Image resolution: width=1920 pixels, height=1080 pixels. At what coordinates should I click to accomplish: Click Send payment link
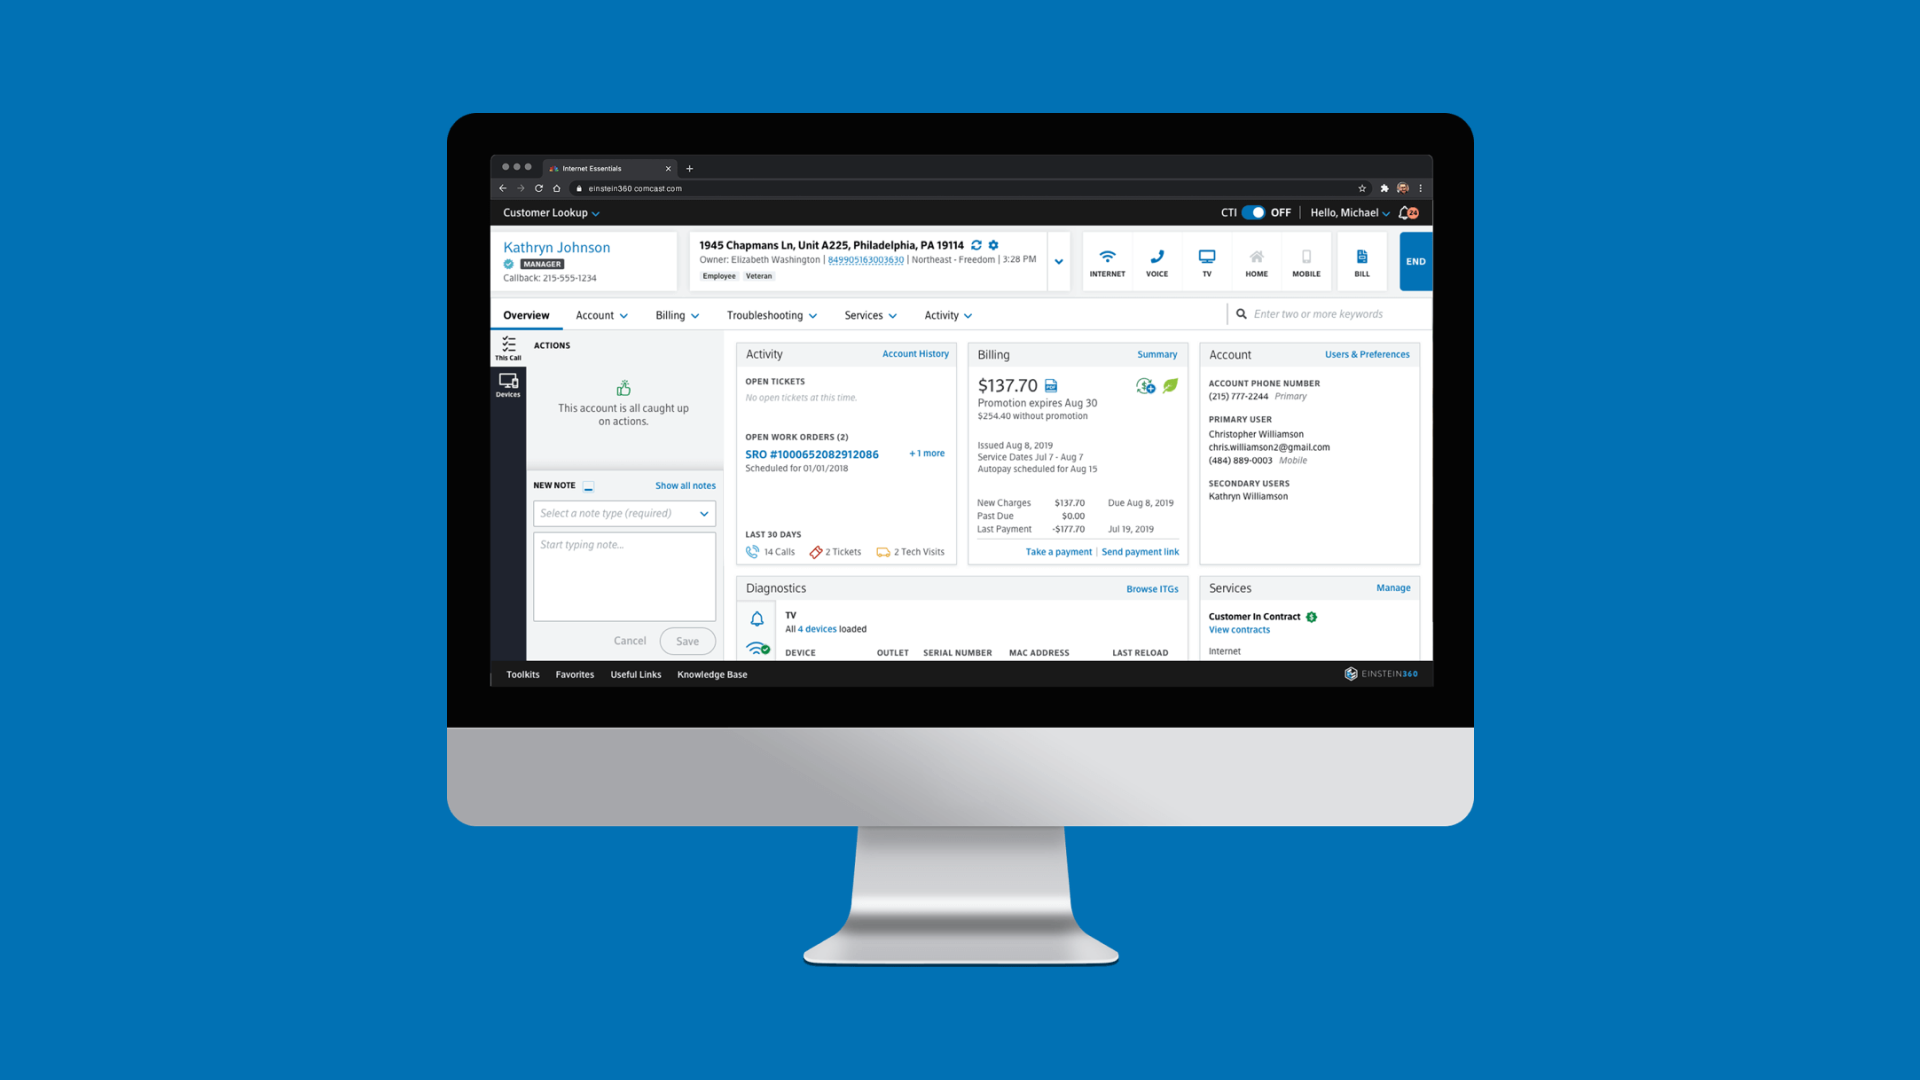coord(1138,551)
